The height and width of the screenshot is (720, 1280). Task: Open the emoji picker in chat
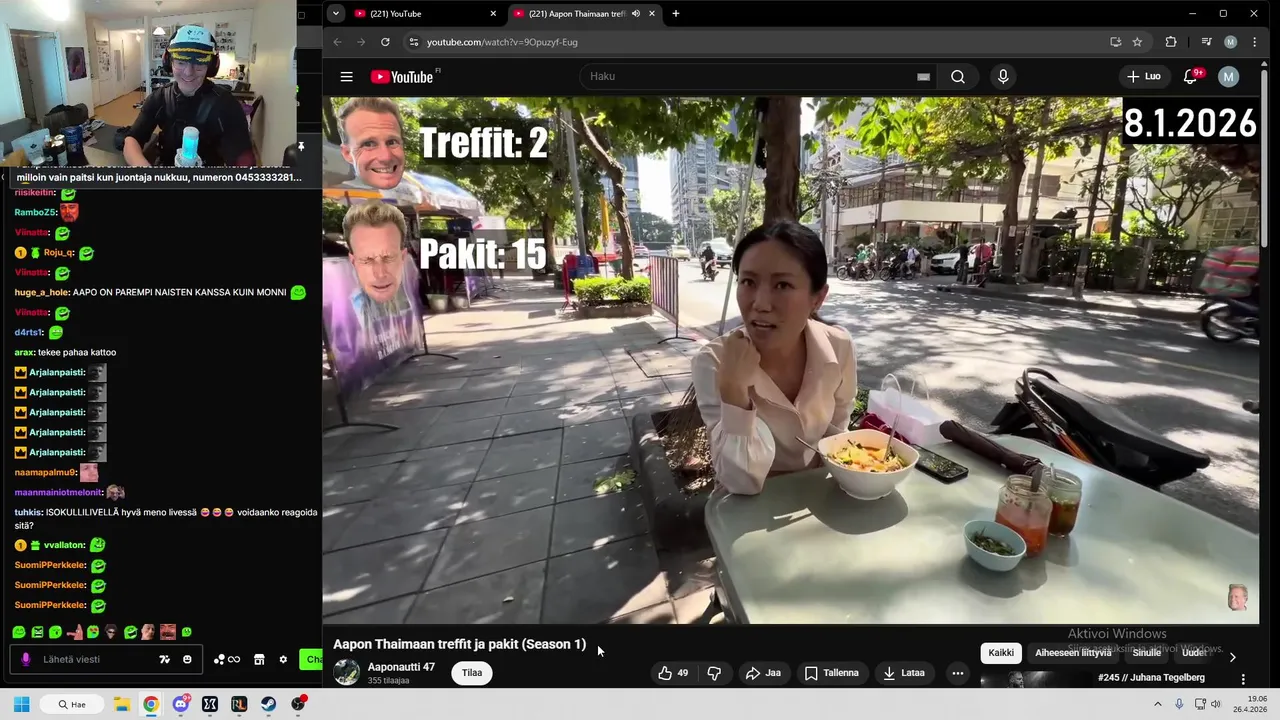(187, 659)
